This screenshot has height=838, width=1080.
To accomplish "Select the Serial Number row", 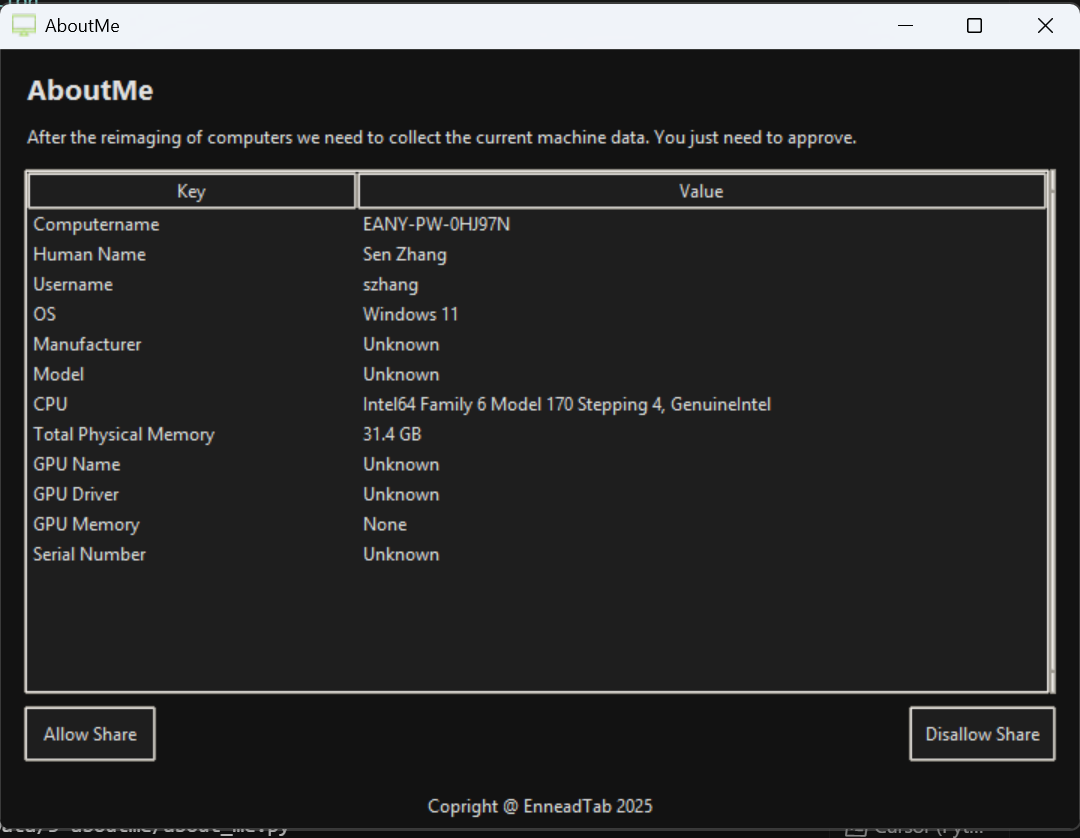I will tap(90, 555).
